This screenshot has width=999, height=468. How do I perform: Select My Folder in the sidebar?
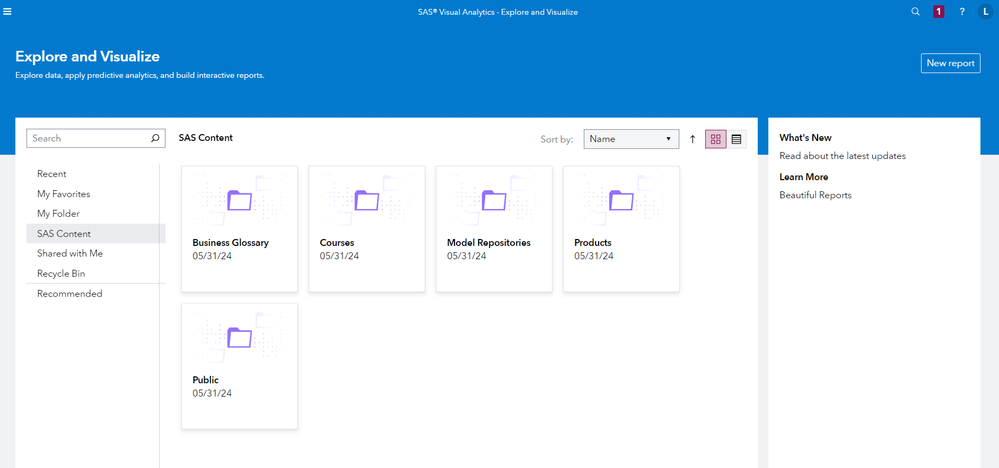click(x=96, y=214)
